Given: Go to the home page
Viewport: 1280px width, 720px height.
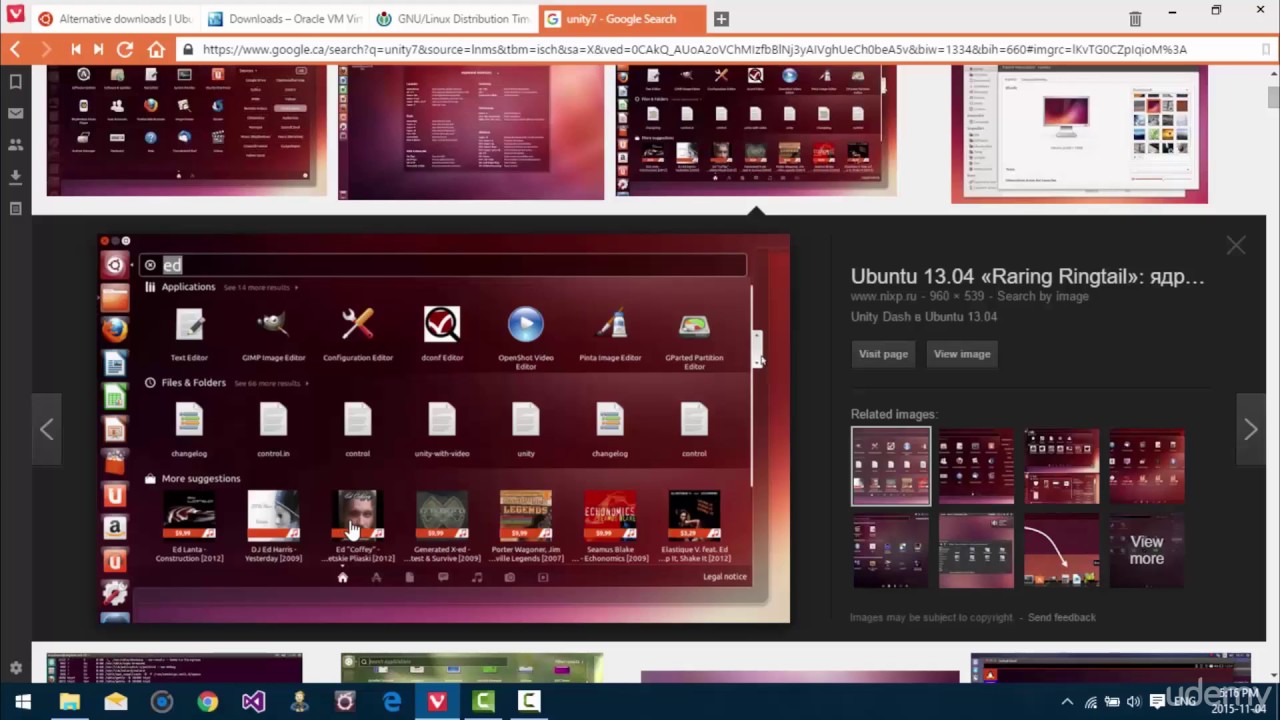Looking at the screenshot, I should pyautogui.click(x=156, y=49).
